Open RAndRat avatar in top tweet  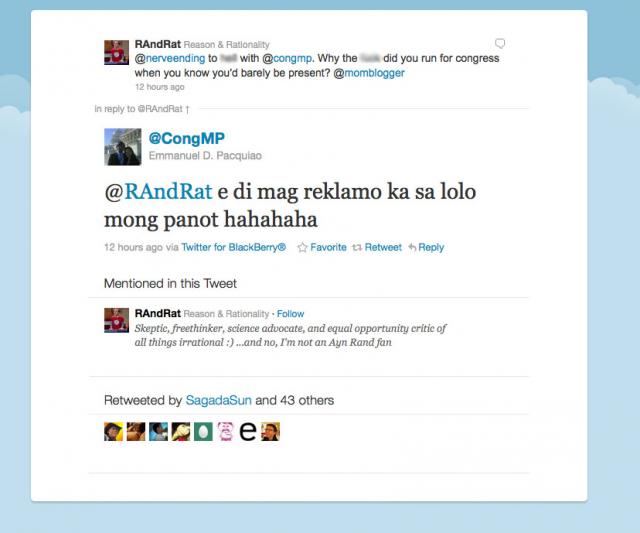coord(116,52)
